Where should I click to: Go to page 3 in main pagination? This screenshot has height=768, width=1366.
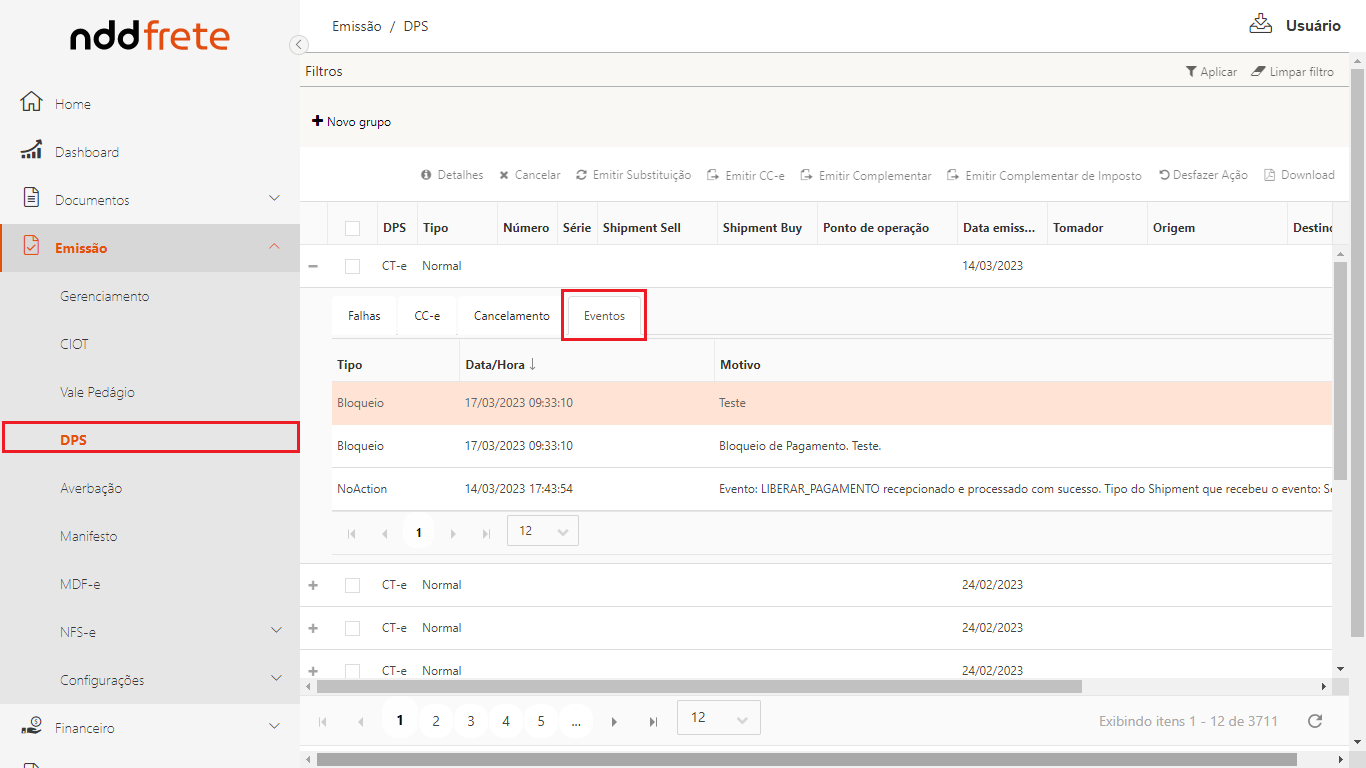471,721
